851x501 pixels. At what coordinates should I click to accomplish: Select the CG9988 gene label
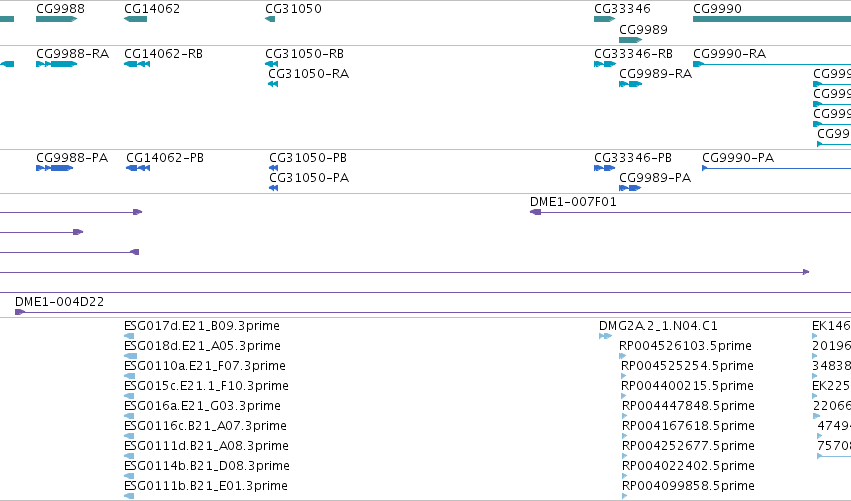click(x=60, y=9)
